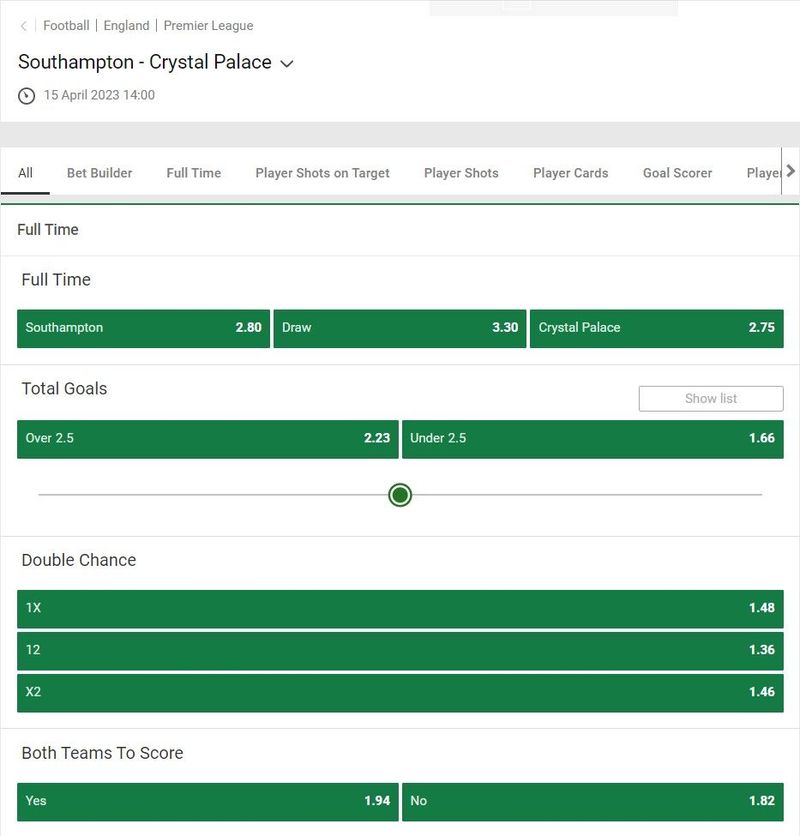This screenshot has height=836, width=800.
Task: Select the 1X double chance option
Action: (x=399, y=608)
